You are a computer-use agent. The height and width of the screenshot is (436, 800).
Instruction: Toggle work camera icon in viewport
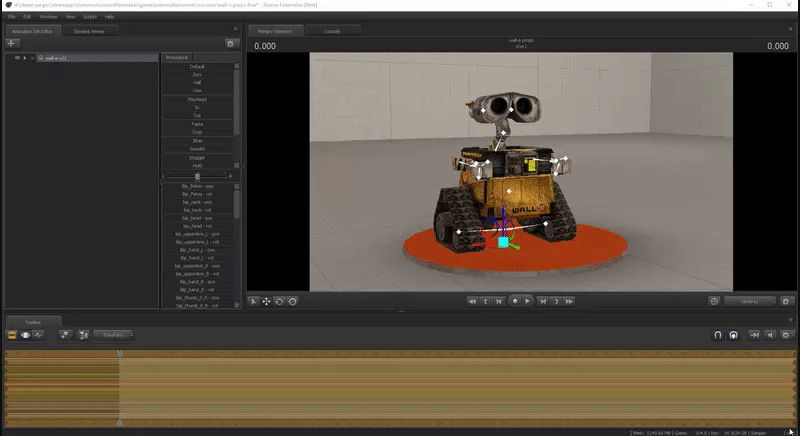coord(714,301)
